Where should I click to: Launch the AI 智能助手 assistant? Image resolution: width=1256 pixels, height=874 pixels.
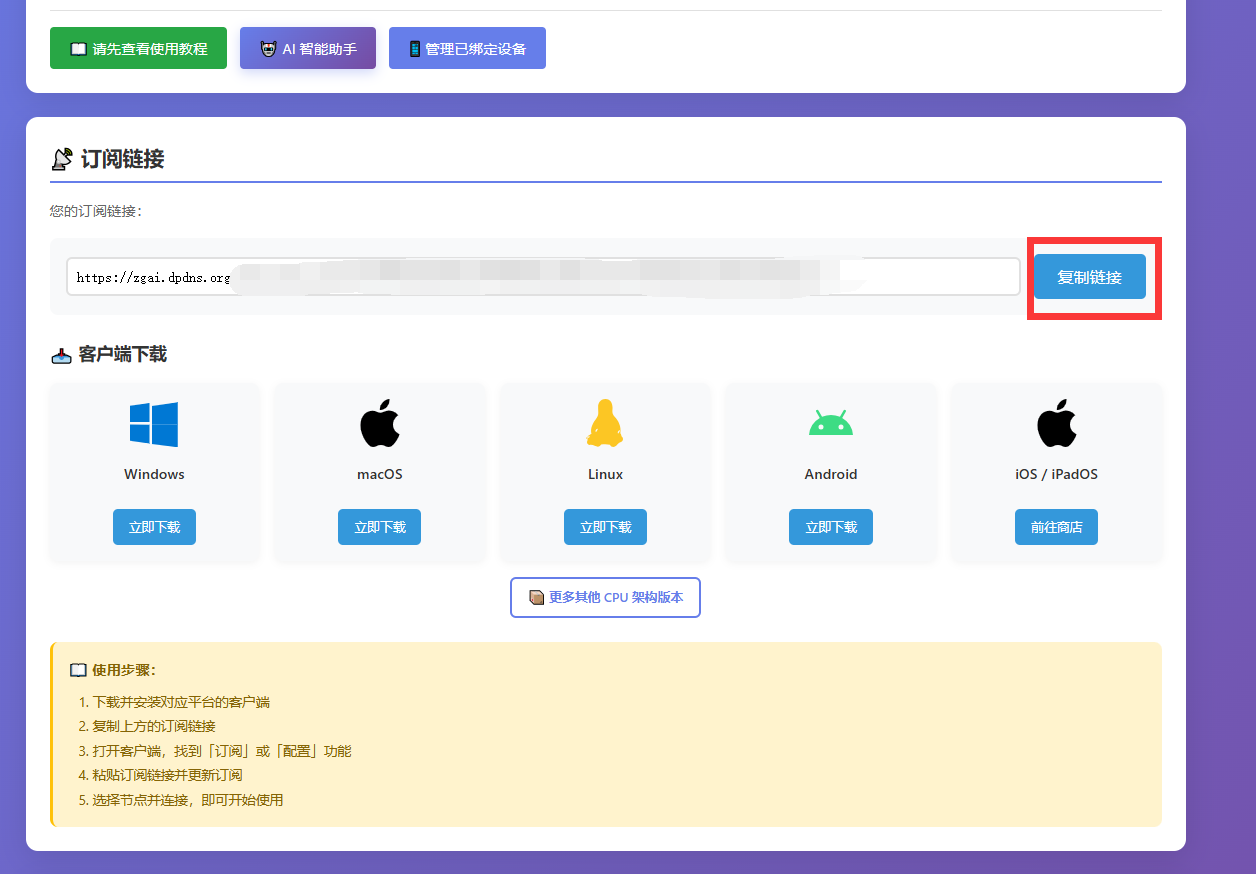click(x=308, y=48)
